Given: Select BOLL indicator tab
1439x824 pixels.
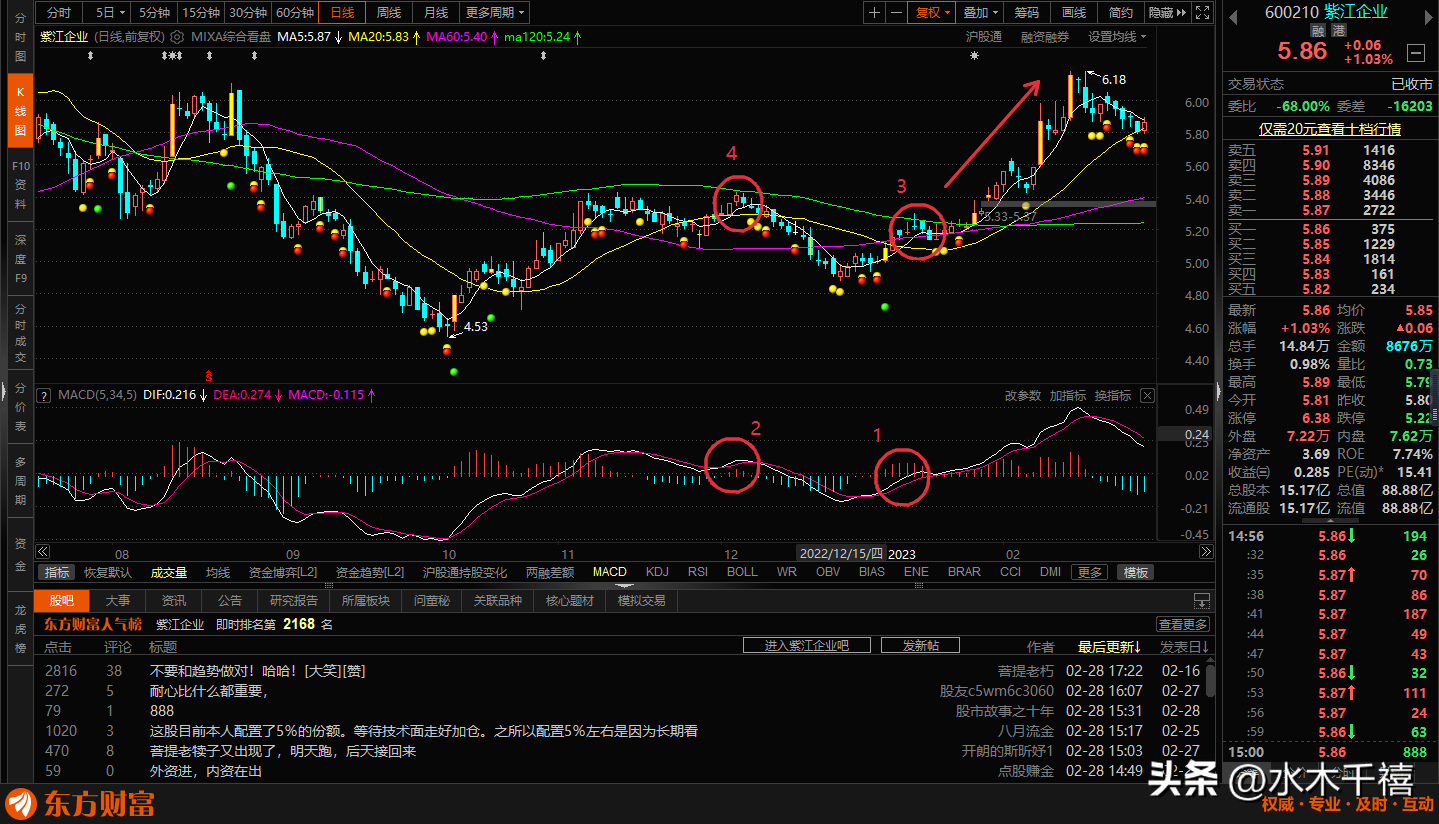Looking at the screenshot, I should pyautogui.click(x=742, y=572).
